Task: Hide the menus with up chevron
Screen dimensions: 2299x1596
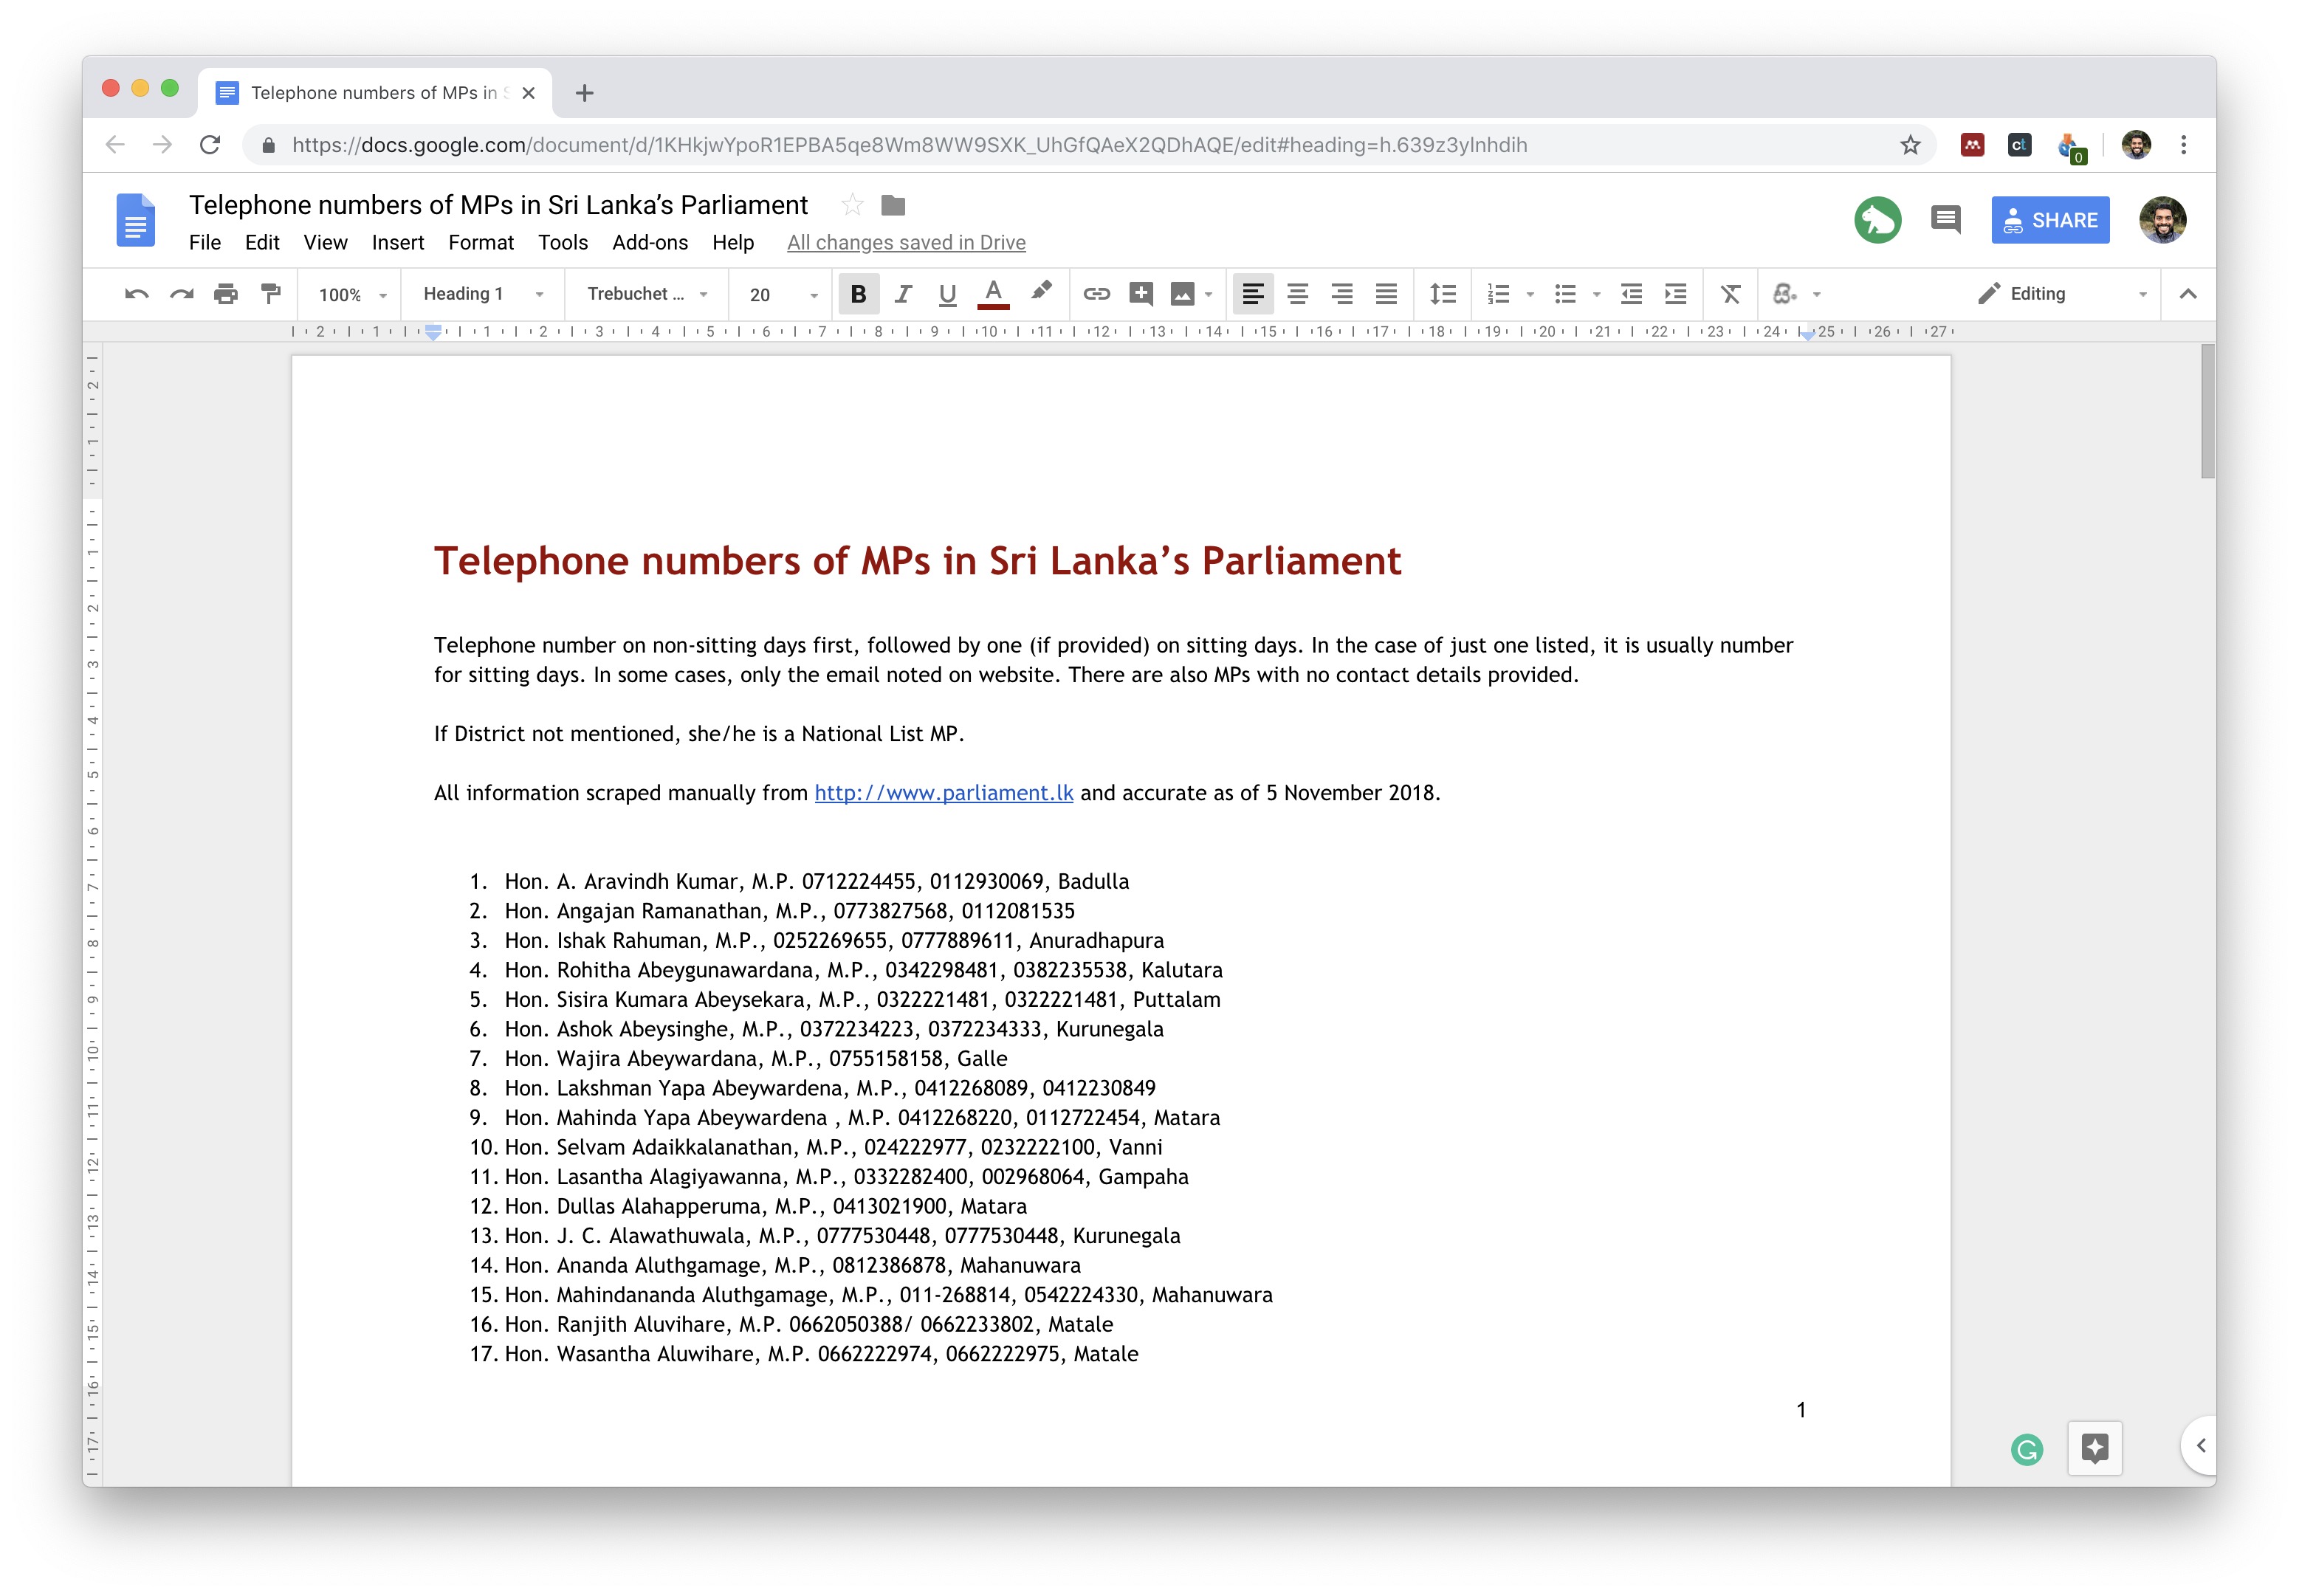Action: click(2188, 294)
